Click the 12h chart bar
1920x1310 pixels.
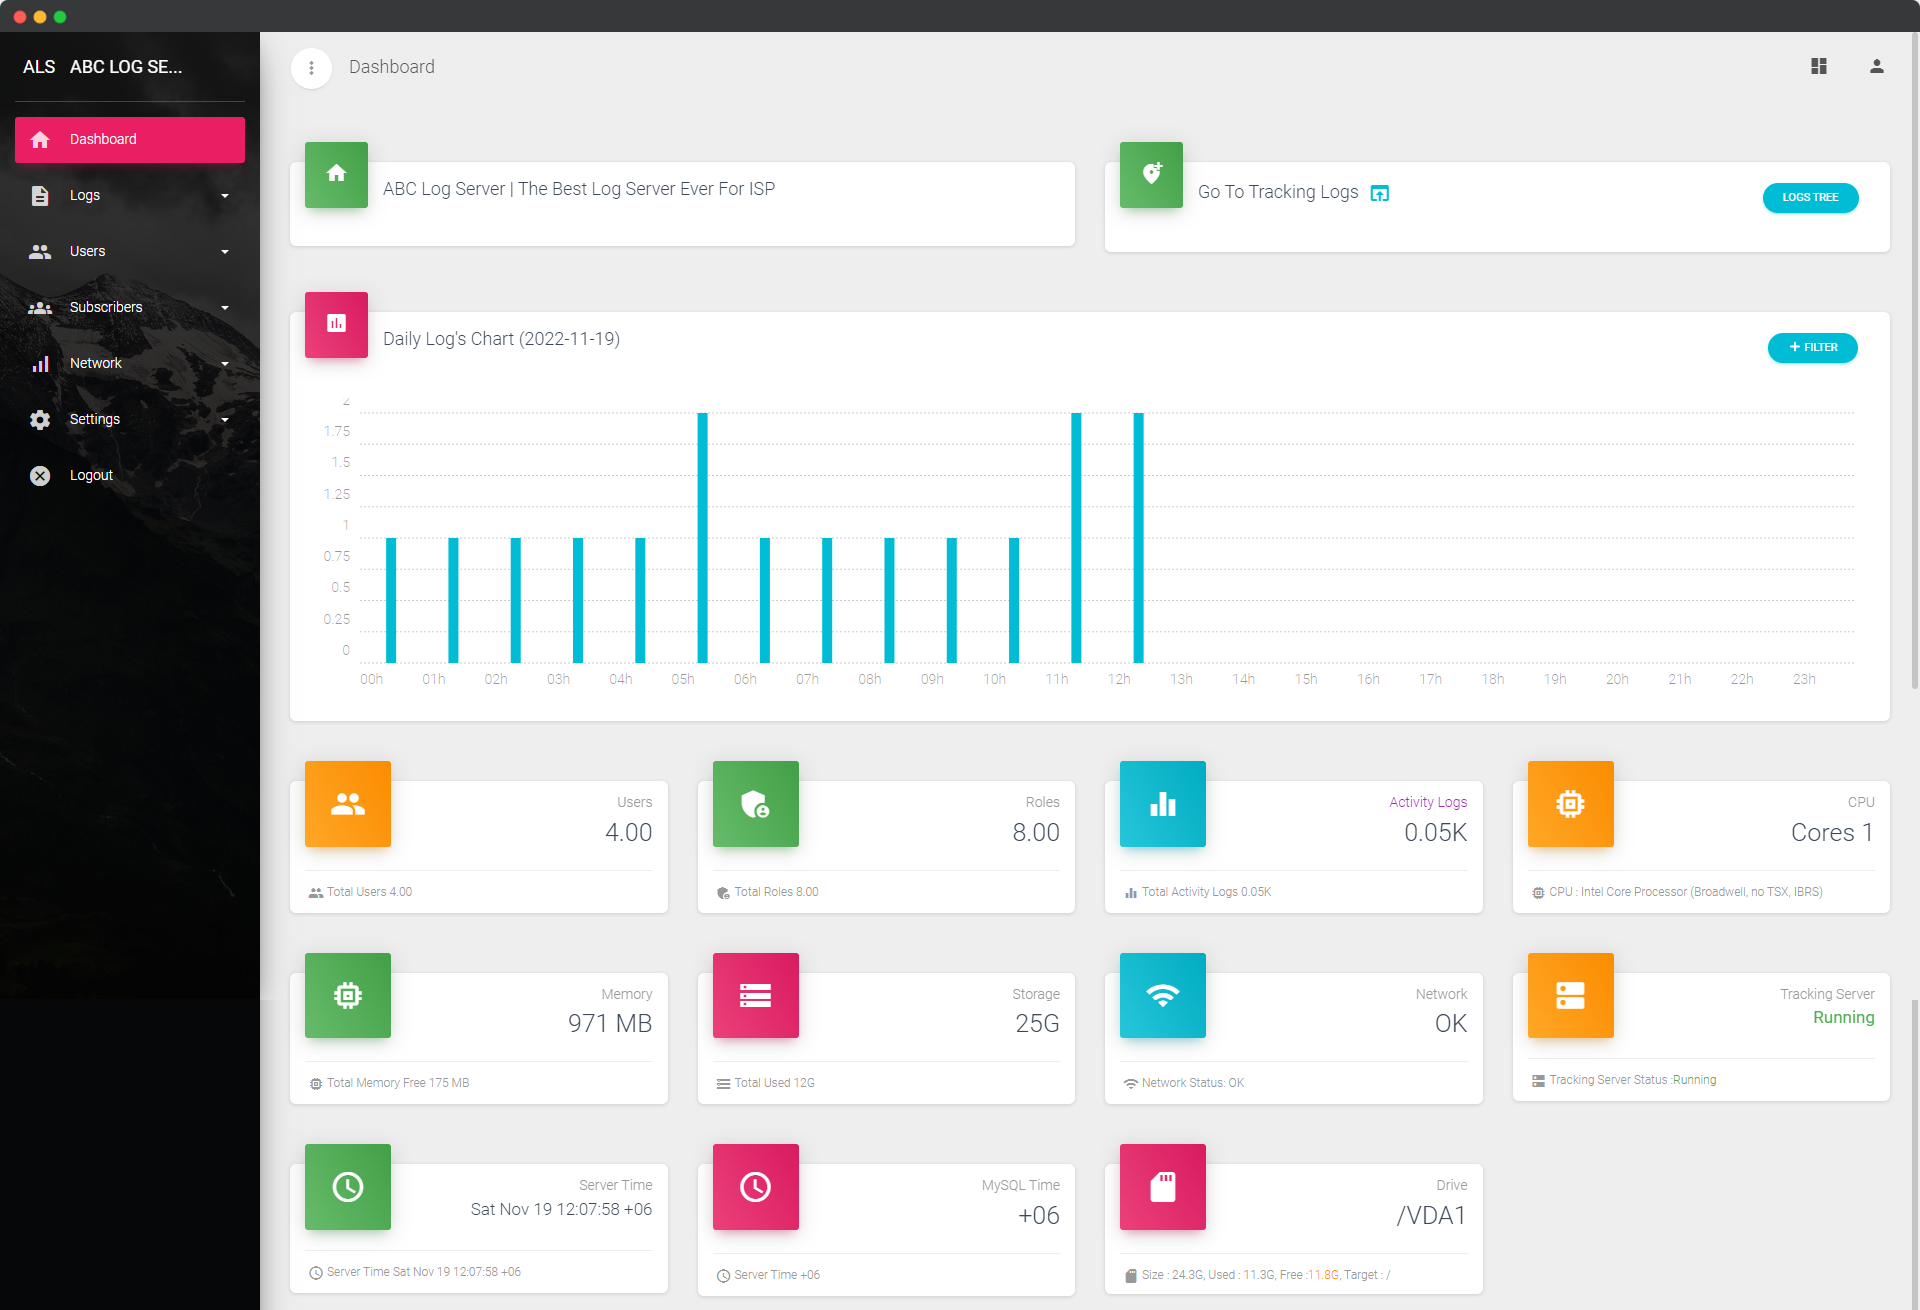(x=1138, y=538)
